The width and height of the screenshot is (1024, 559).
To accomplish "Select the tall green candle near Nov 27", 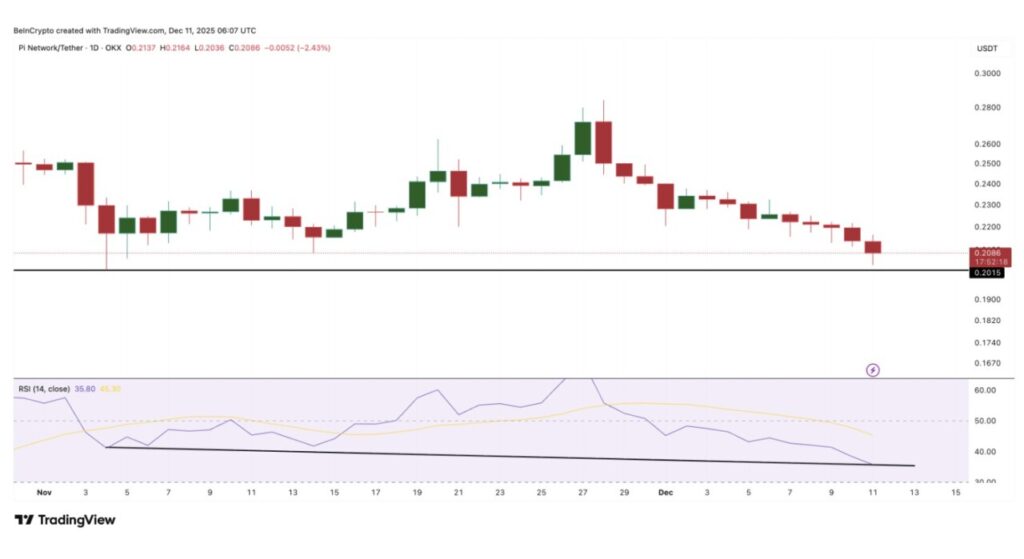I will click(583, 138).
